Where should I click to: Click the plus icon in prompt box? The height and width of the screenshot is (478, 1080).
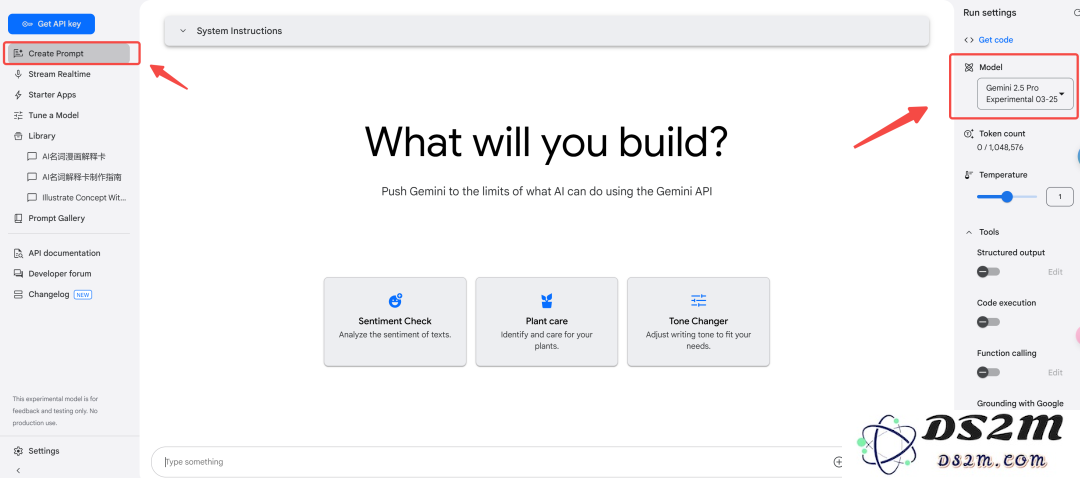pyautogui.click(x=838, y=462)
